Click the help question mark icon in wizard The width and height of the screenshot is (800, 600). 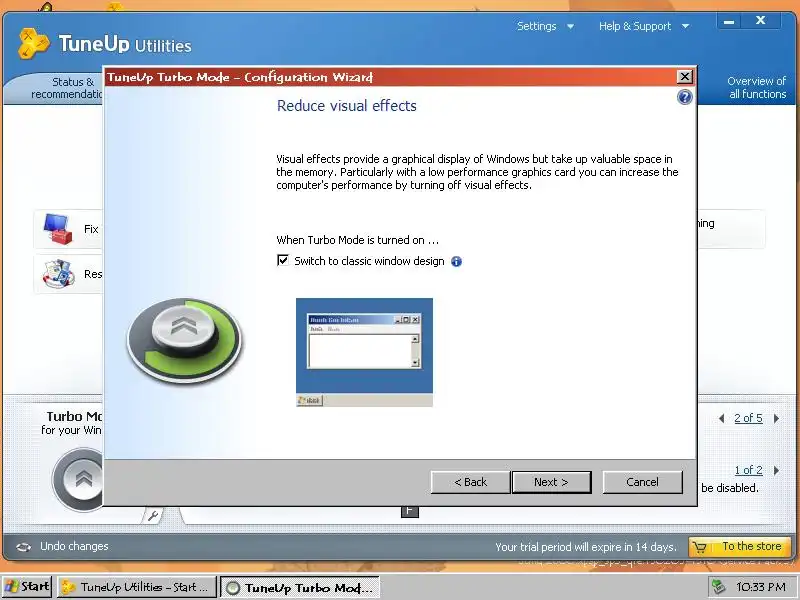tap(684, 97)
